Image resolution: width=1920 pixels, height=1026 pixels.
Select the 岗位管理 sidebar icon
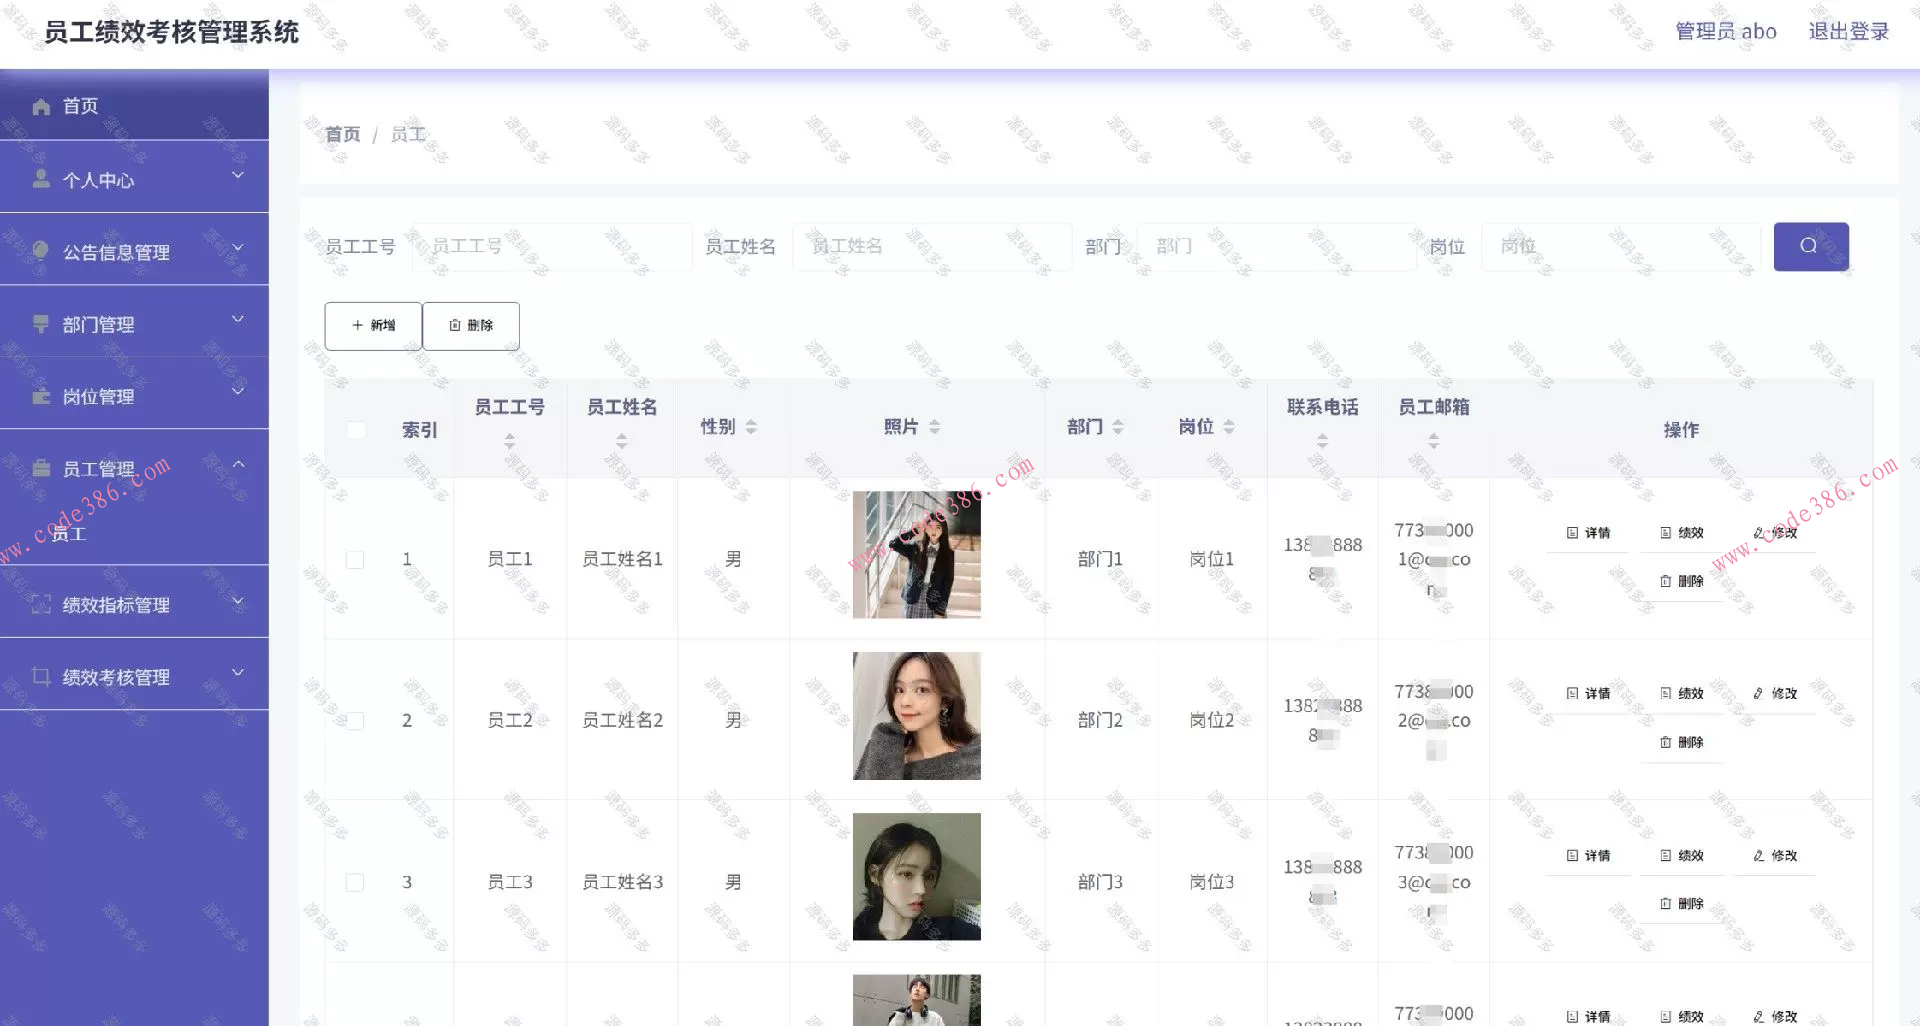tap(41, 396)
